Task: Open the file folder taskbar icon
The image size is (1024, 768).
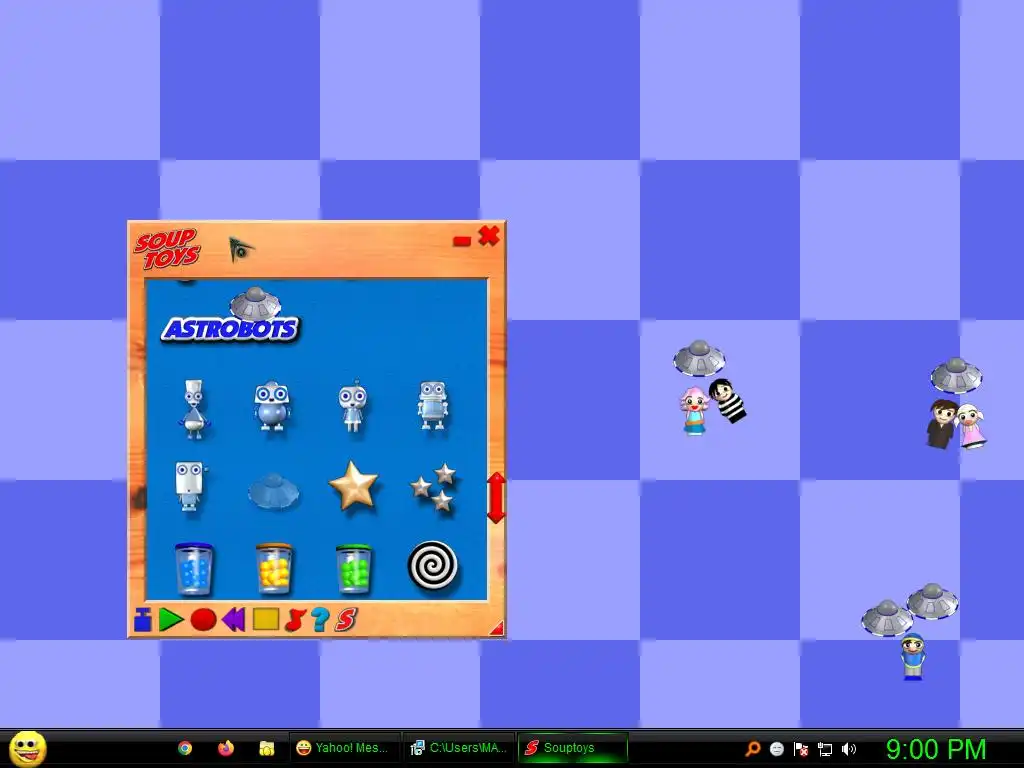Action: click(266, 748)
